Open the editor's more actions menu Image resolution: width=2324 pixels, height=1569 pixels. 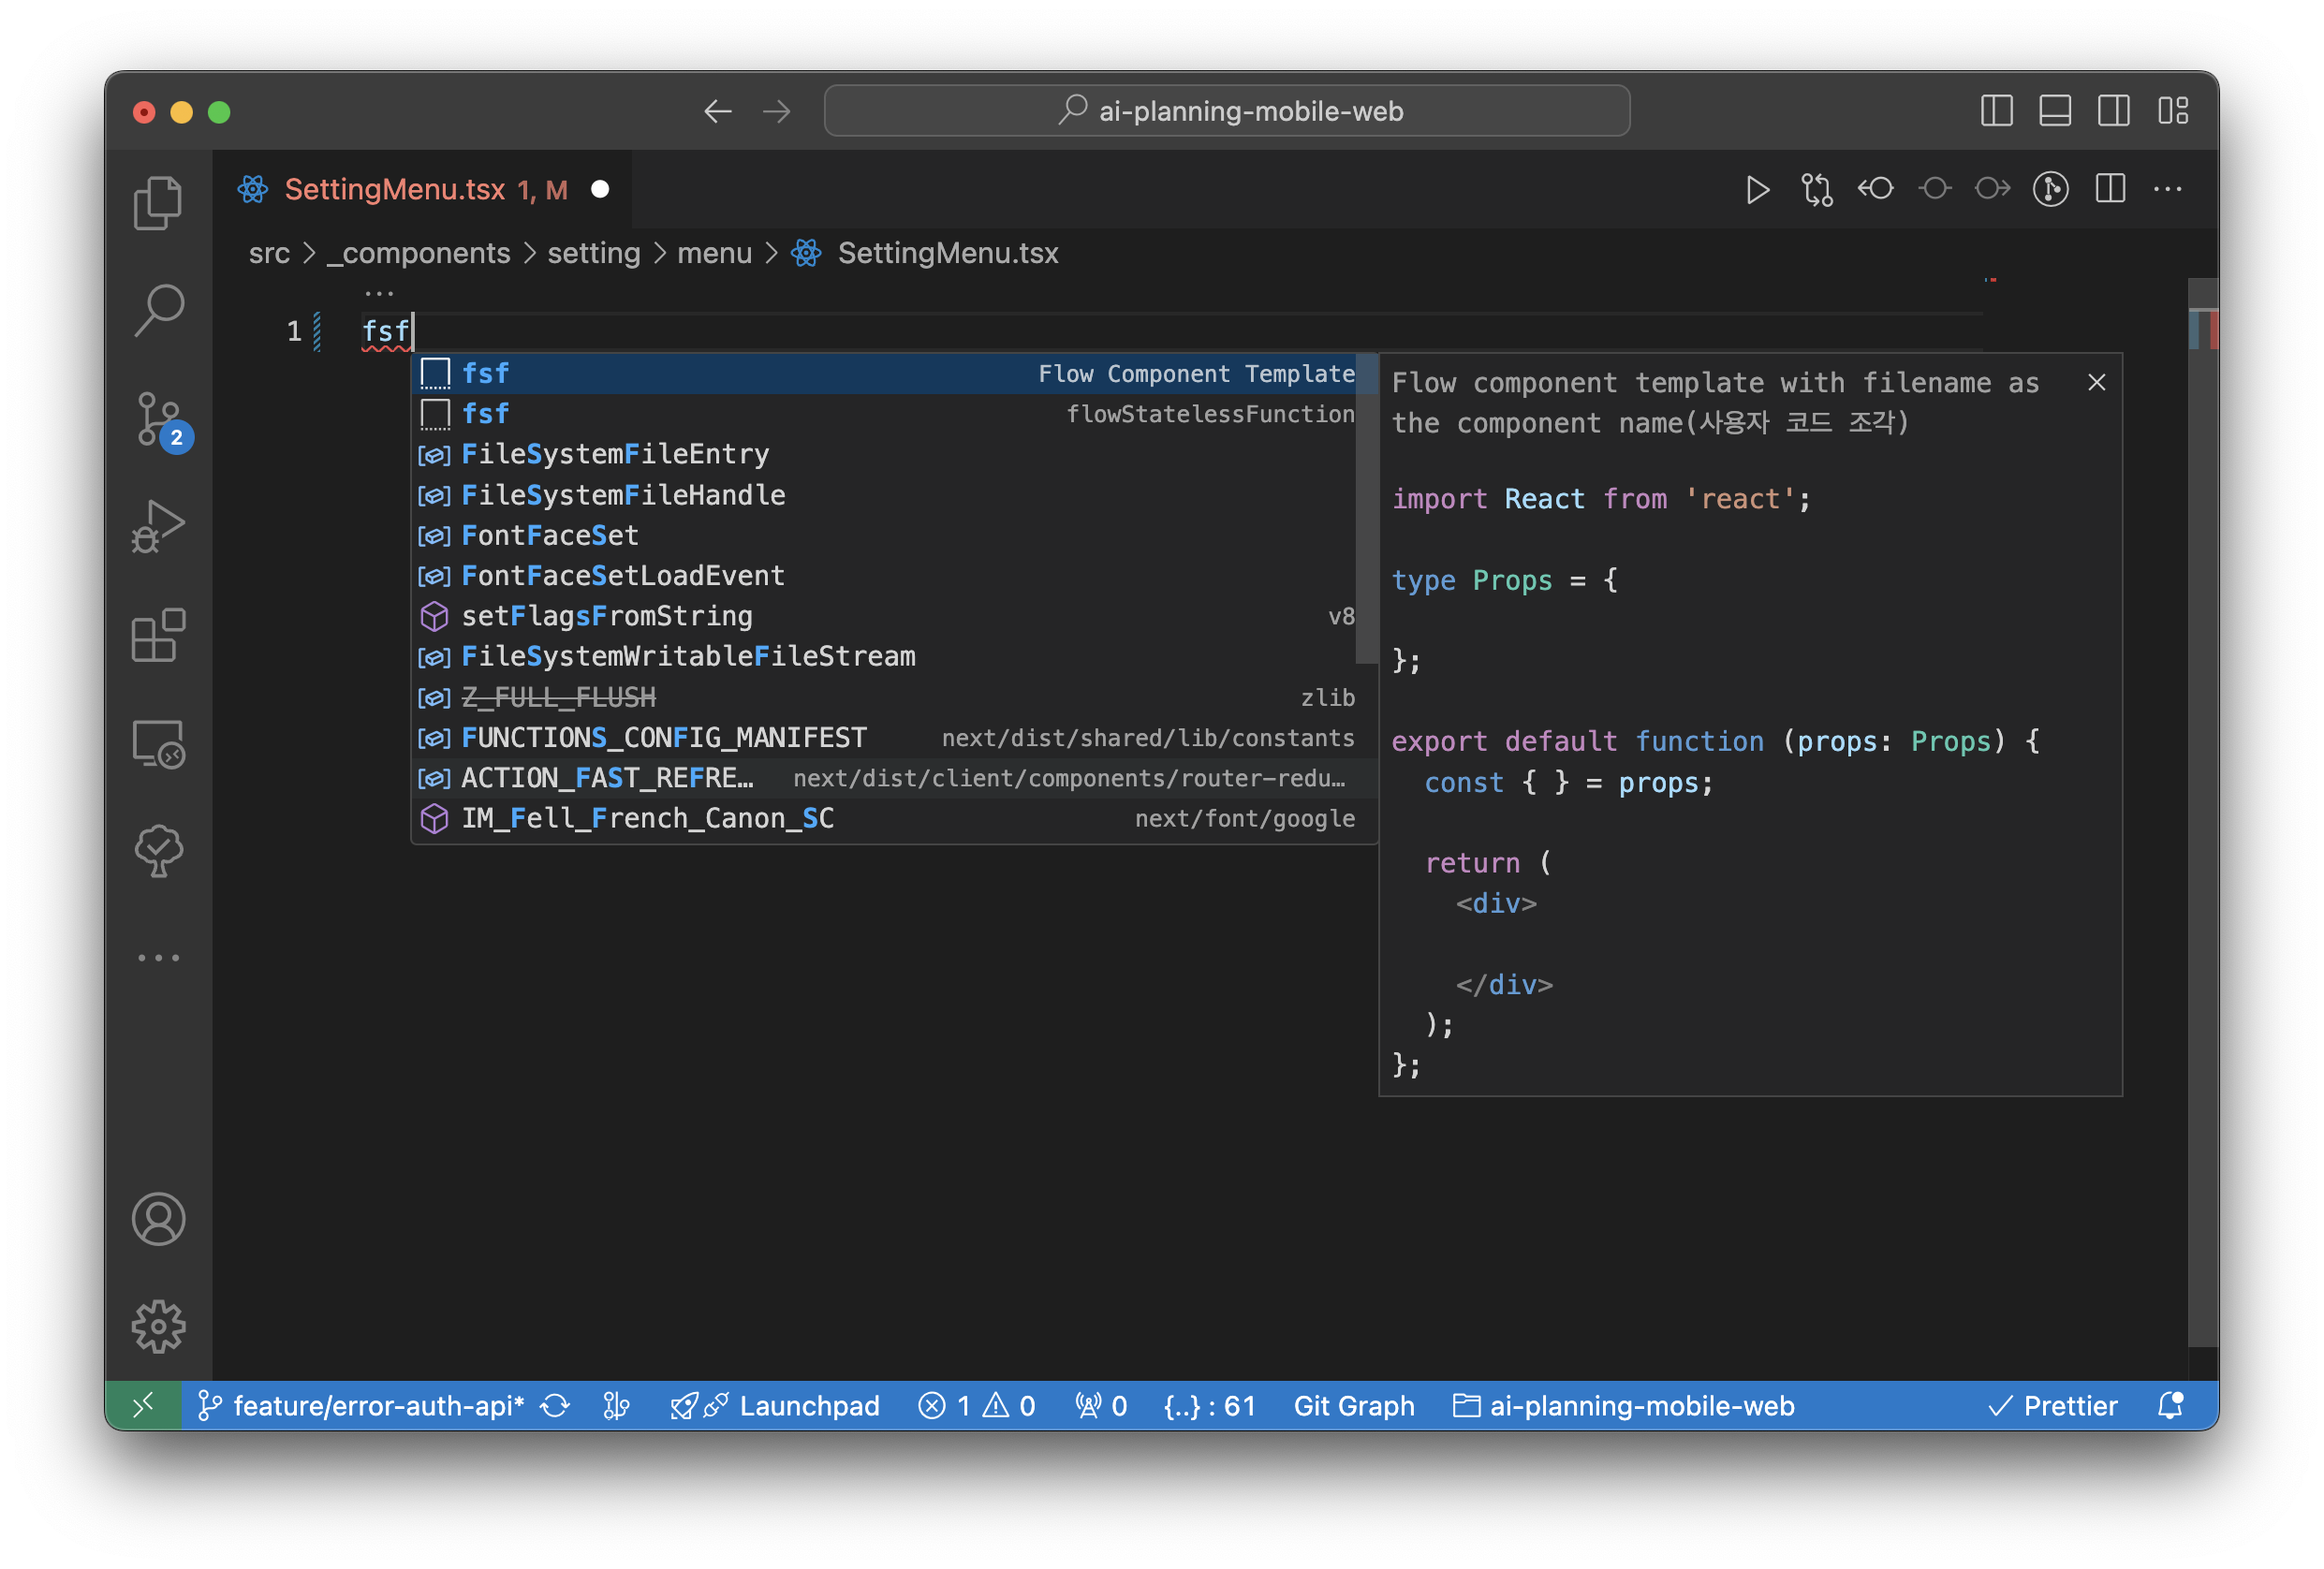click(2168, 190)
